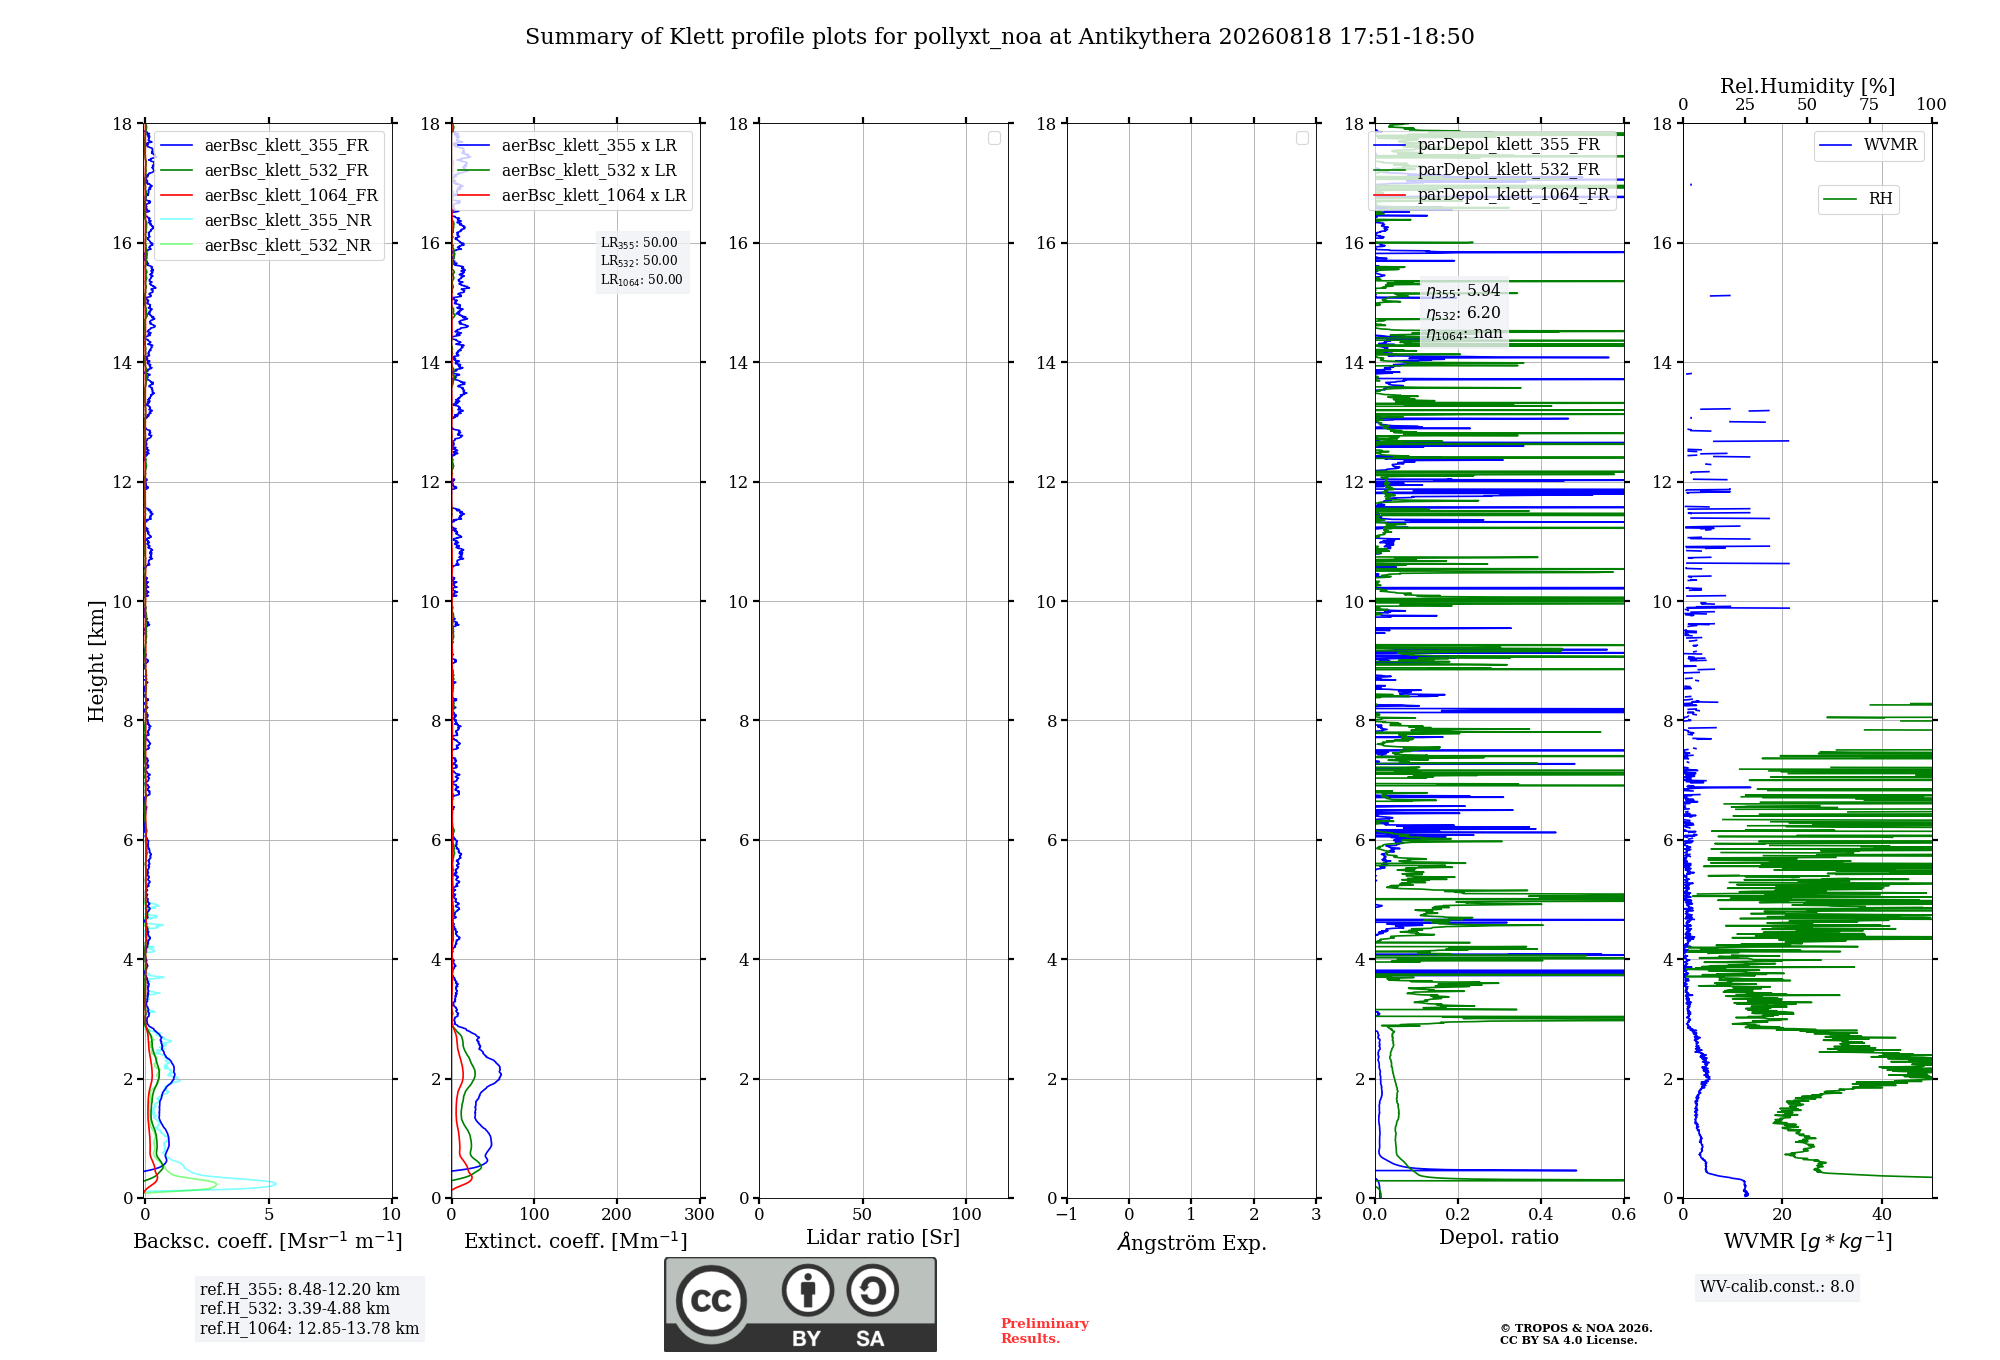Click the LR355: 50.00 annotation
The height and width of the screenshot is (1360, 2000).
click(x=639, y=243)
